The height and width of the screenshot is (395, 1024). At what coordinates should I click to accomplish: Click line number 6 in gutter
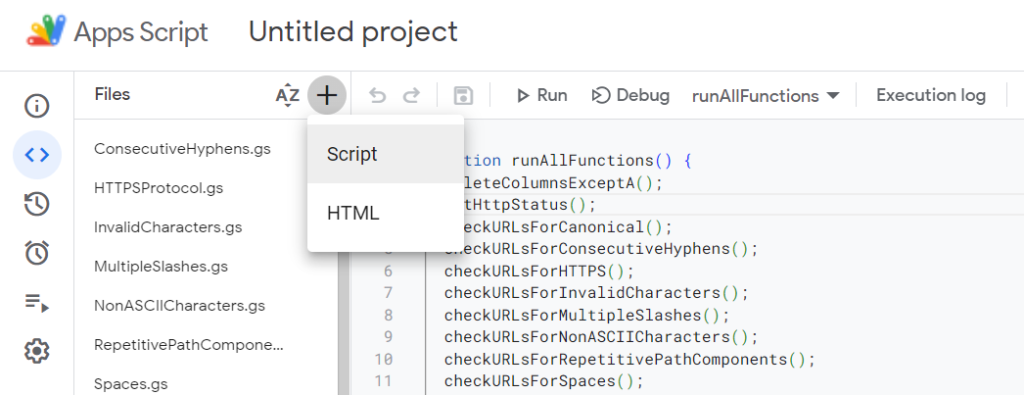tap(389, 270)
